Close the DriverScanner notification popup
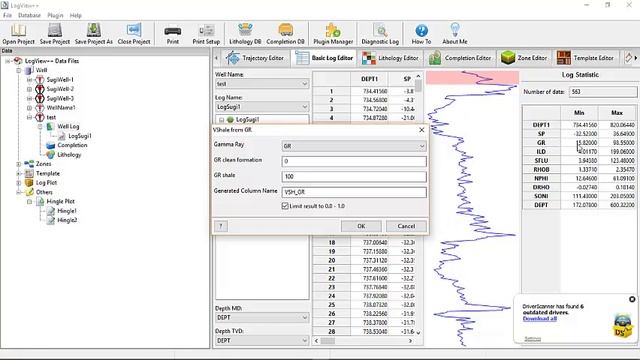The image size is (640, 360). coord(632,299)
